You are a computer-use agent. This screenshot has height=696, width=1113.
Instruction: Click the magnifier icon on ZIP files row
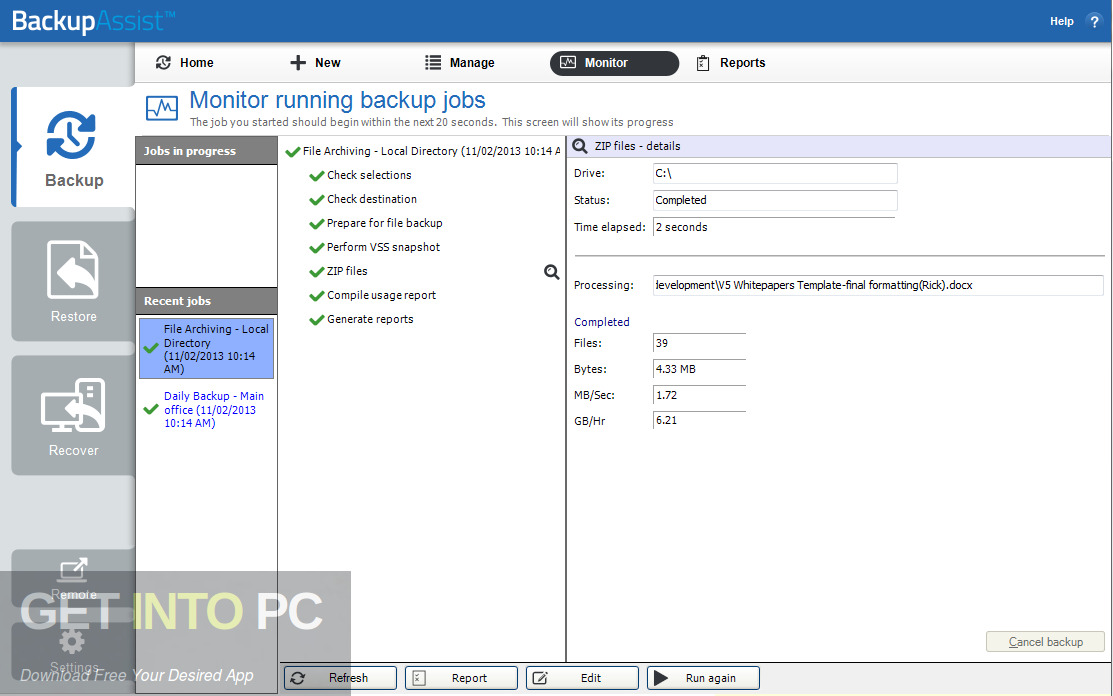(552, 272)
